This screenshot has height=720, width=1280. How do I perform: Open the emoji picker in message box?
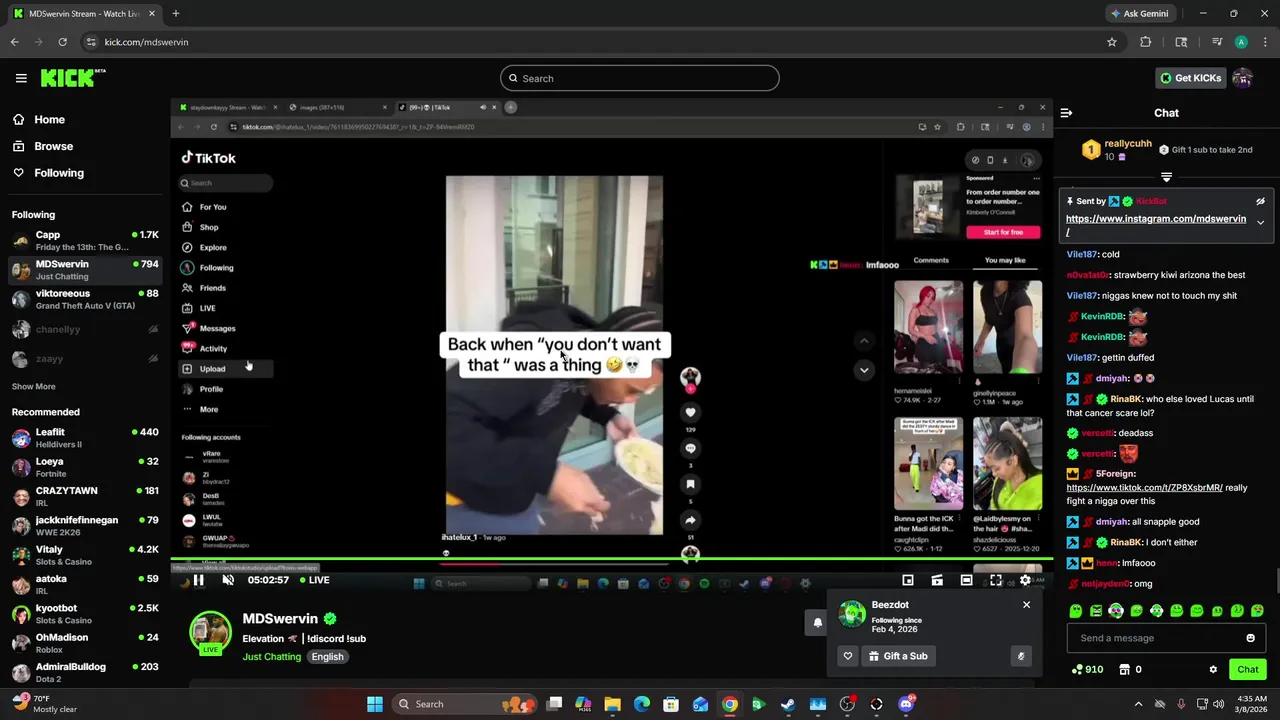(1250, 638)
